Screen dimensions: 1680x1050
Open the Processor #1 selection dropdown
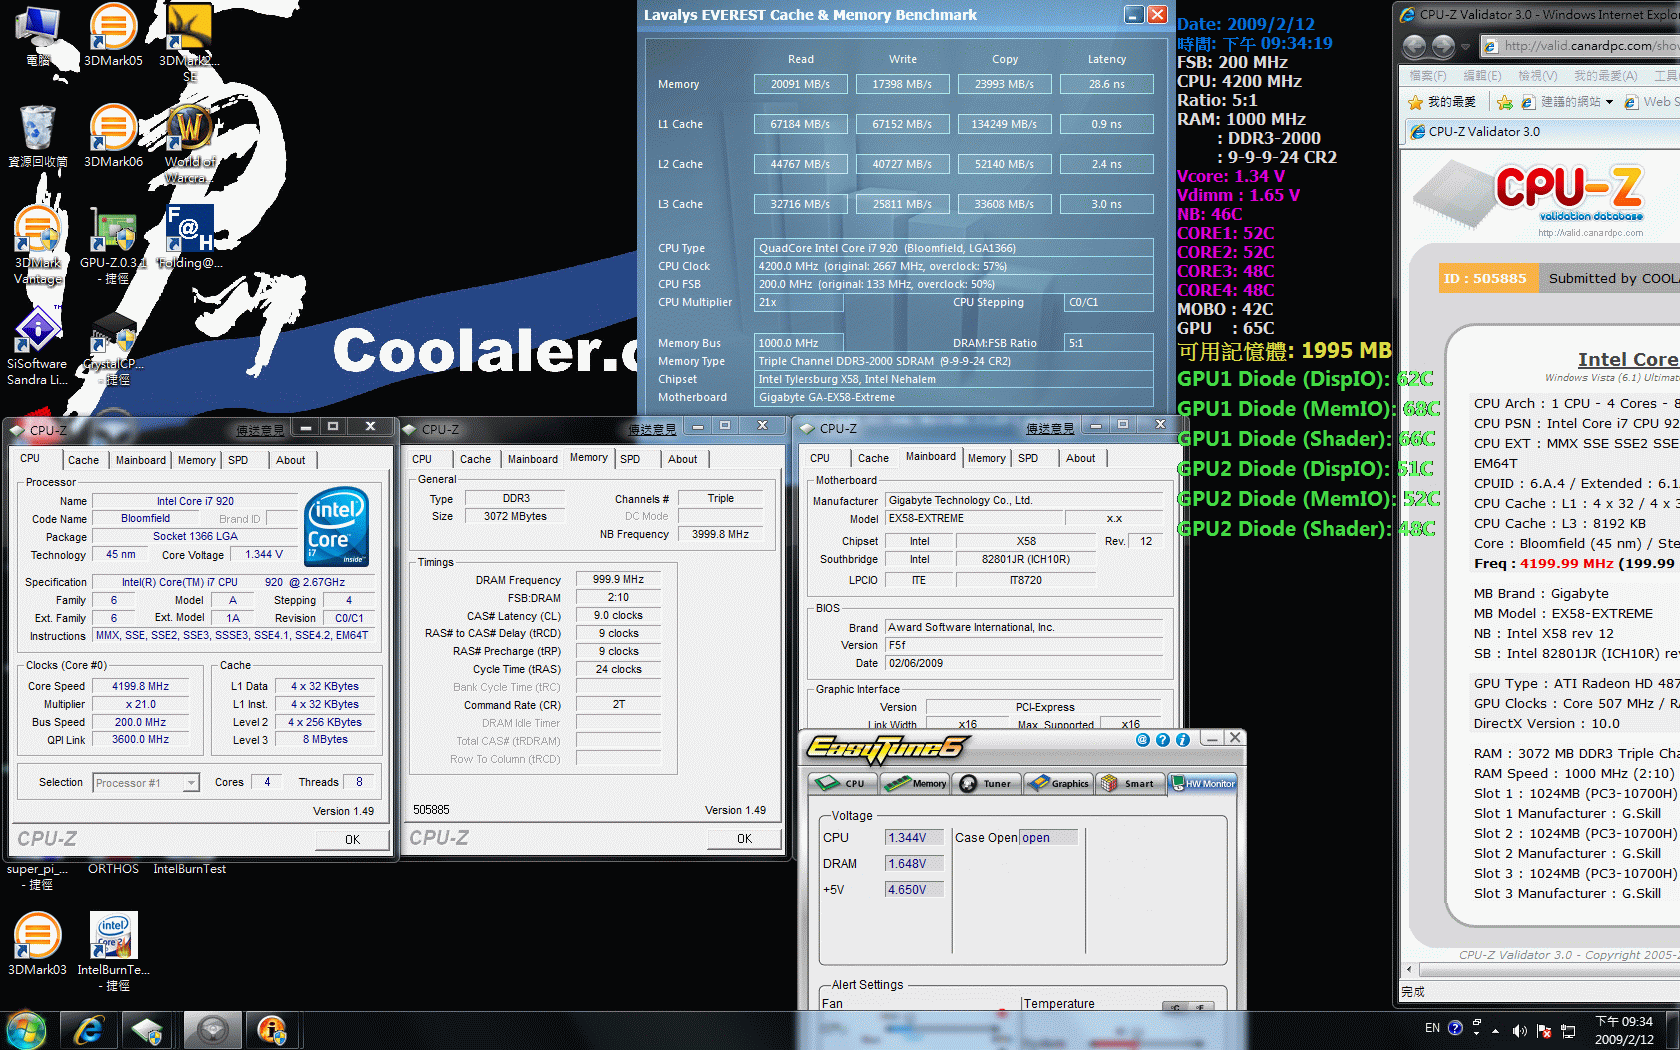click(191, 783)
